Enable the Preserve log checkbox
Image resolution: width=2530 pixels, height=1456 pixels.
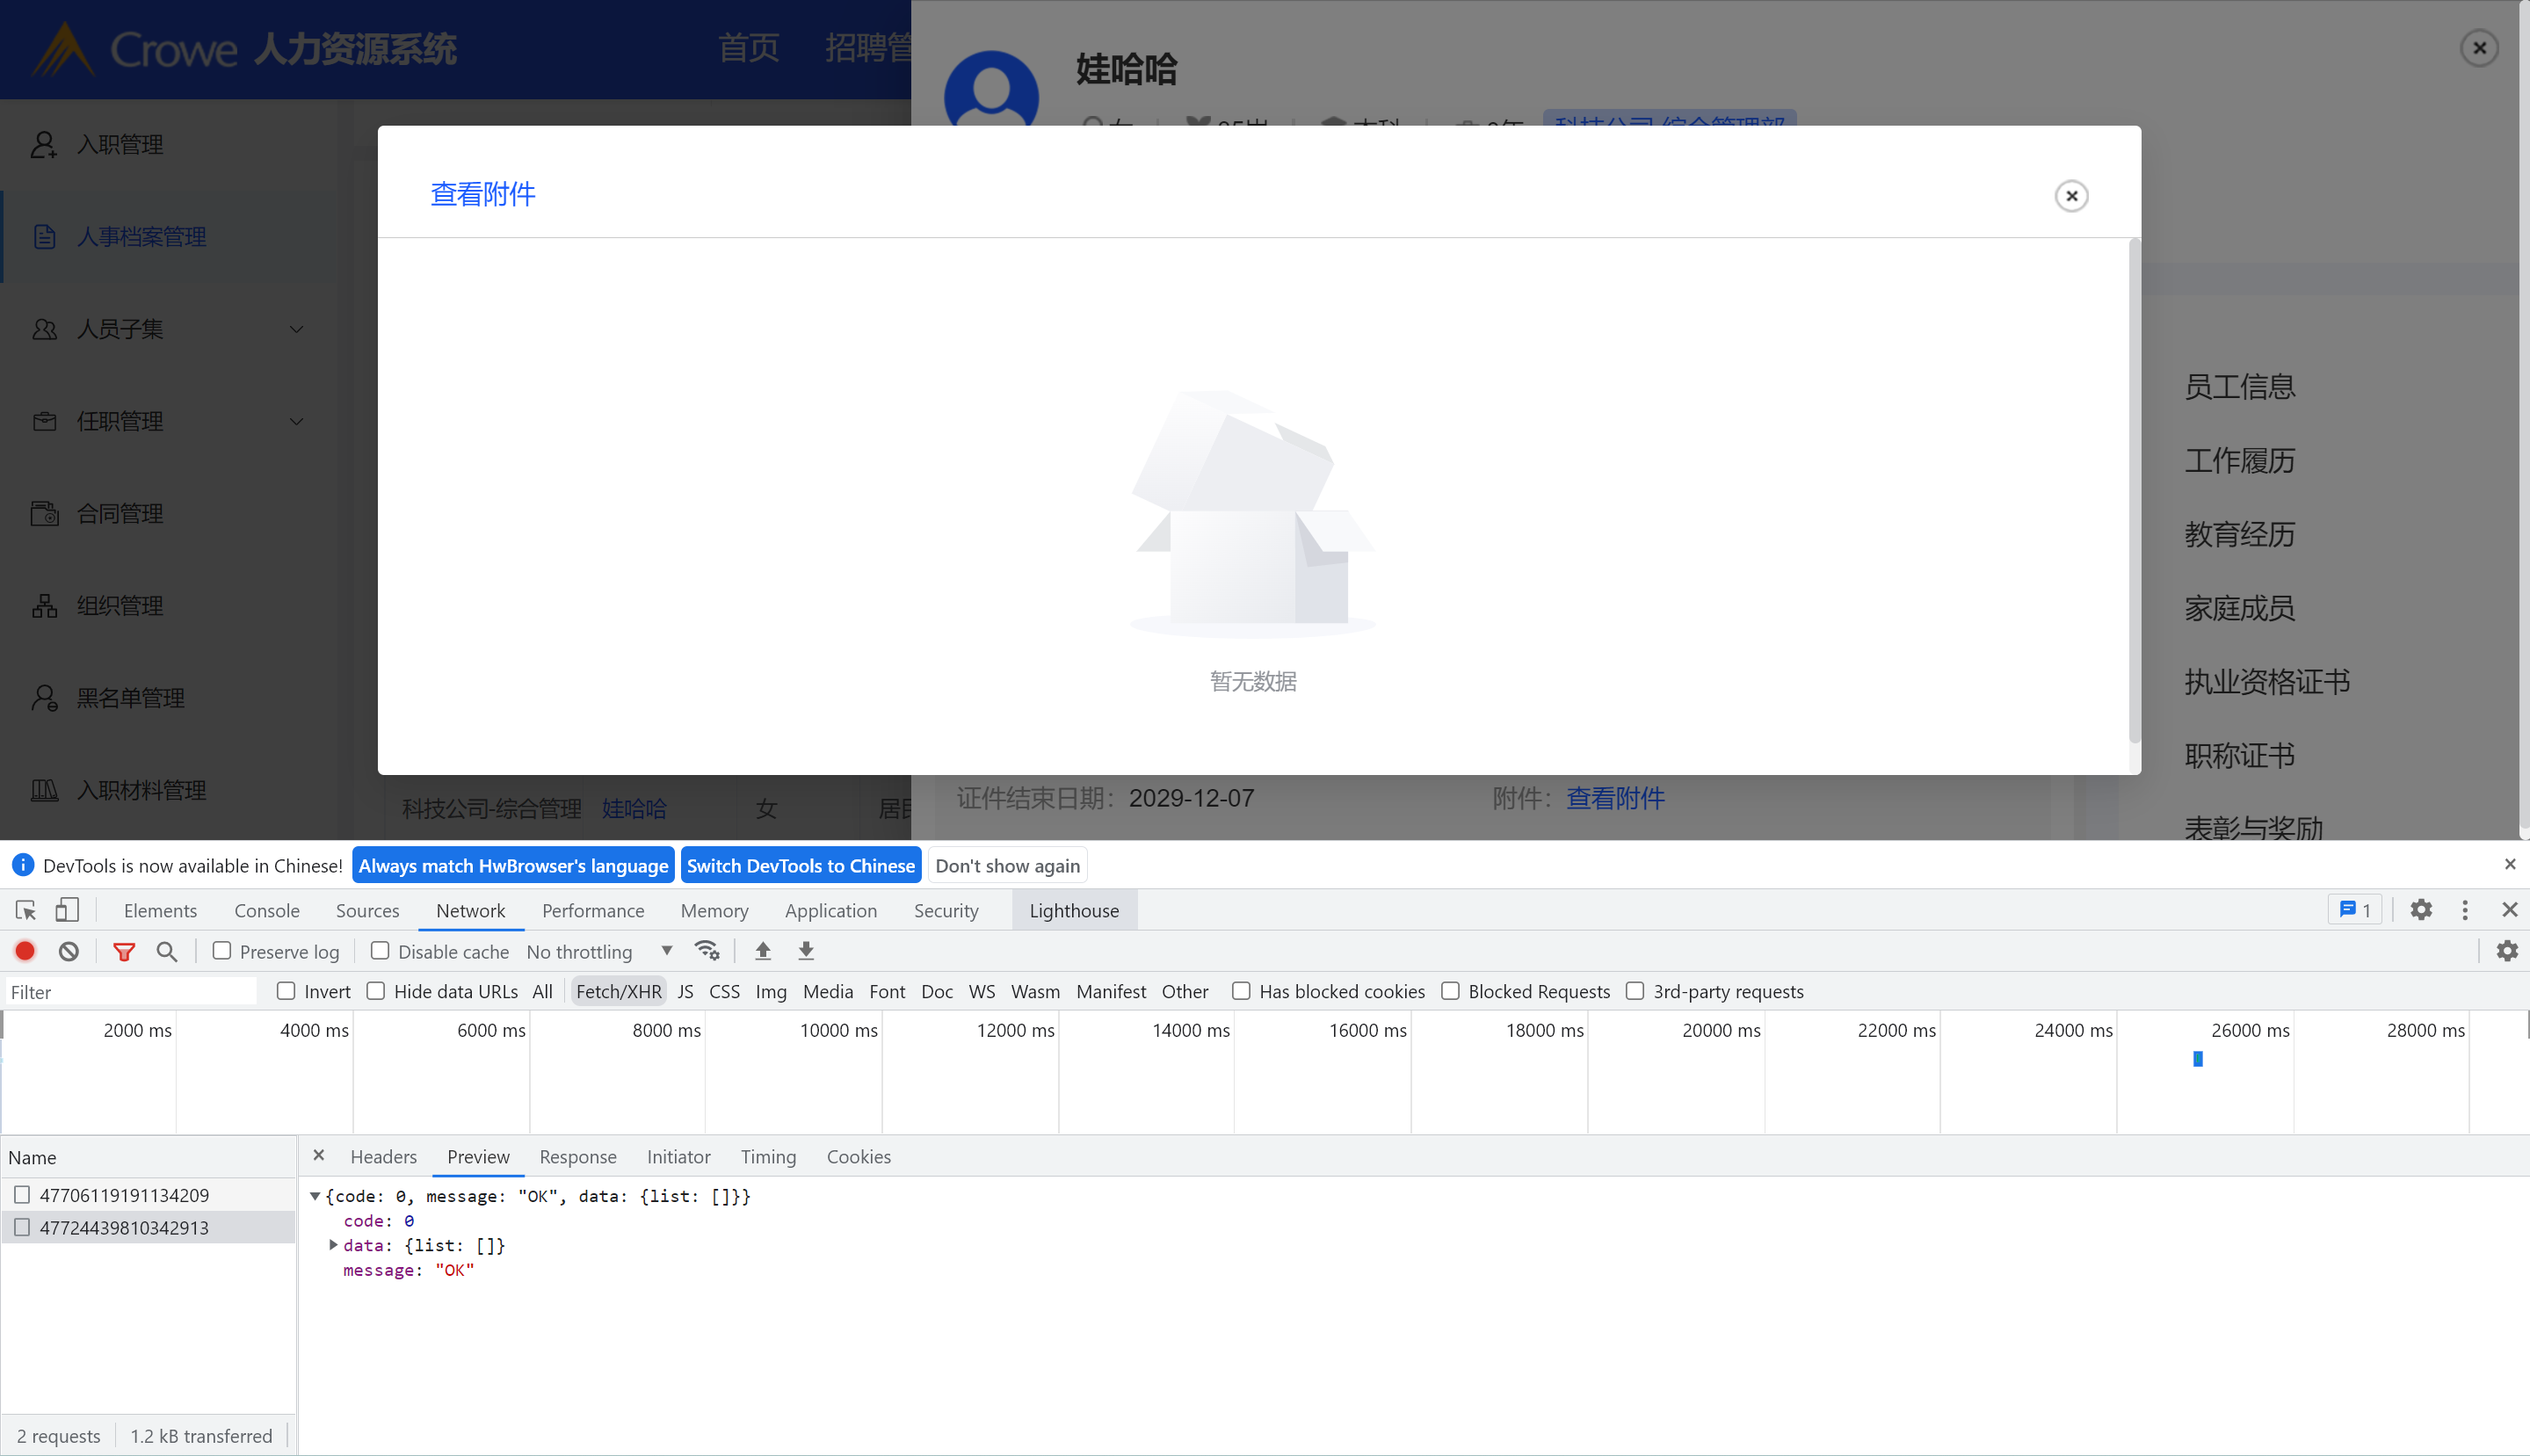coord(222,951)
